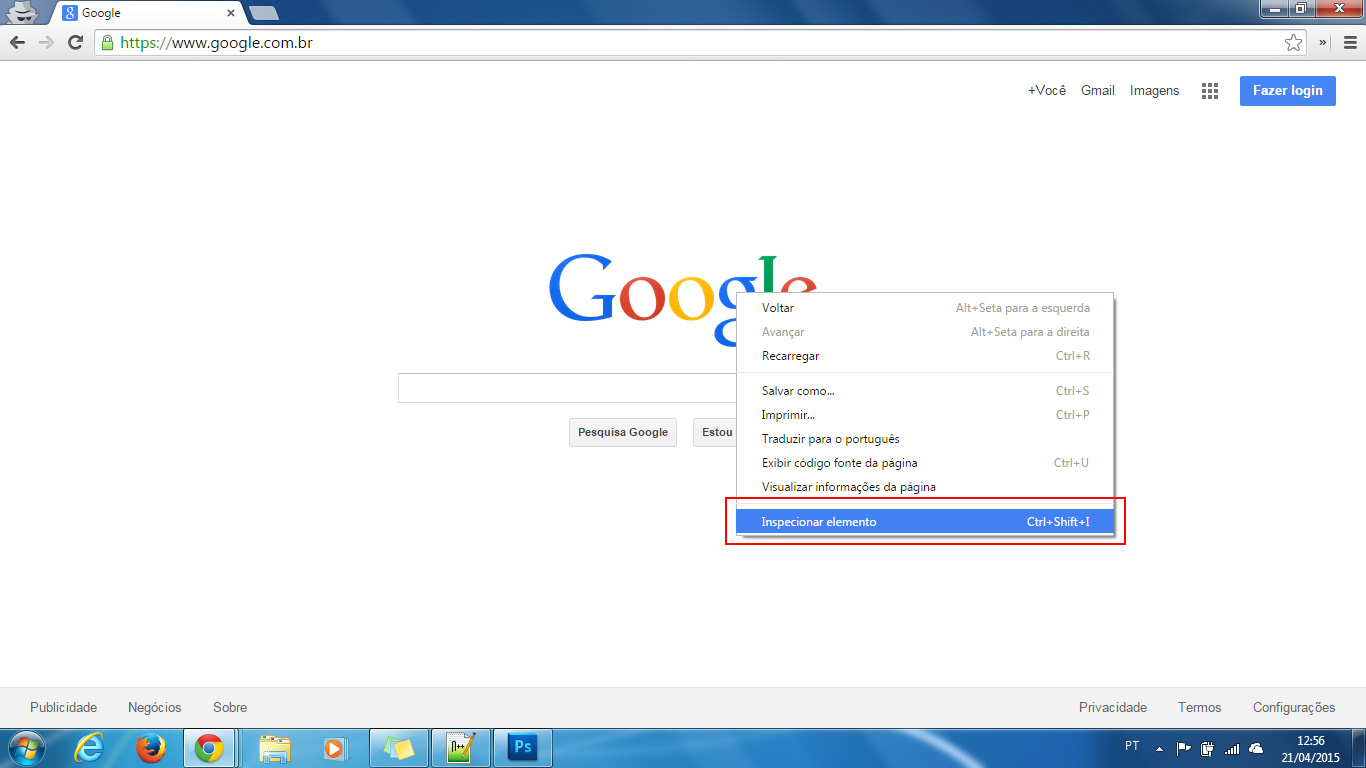Open the Configurações footer link

pyautogui.click(x=1293, y=708)
